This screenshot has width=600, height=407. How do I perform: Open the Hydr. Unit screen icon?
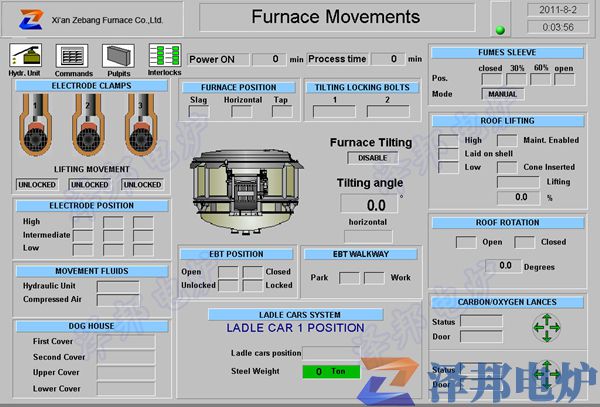pos(24,55)
